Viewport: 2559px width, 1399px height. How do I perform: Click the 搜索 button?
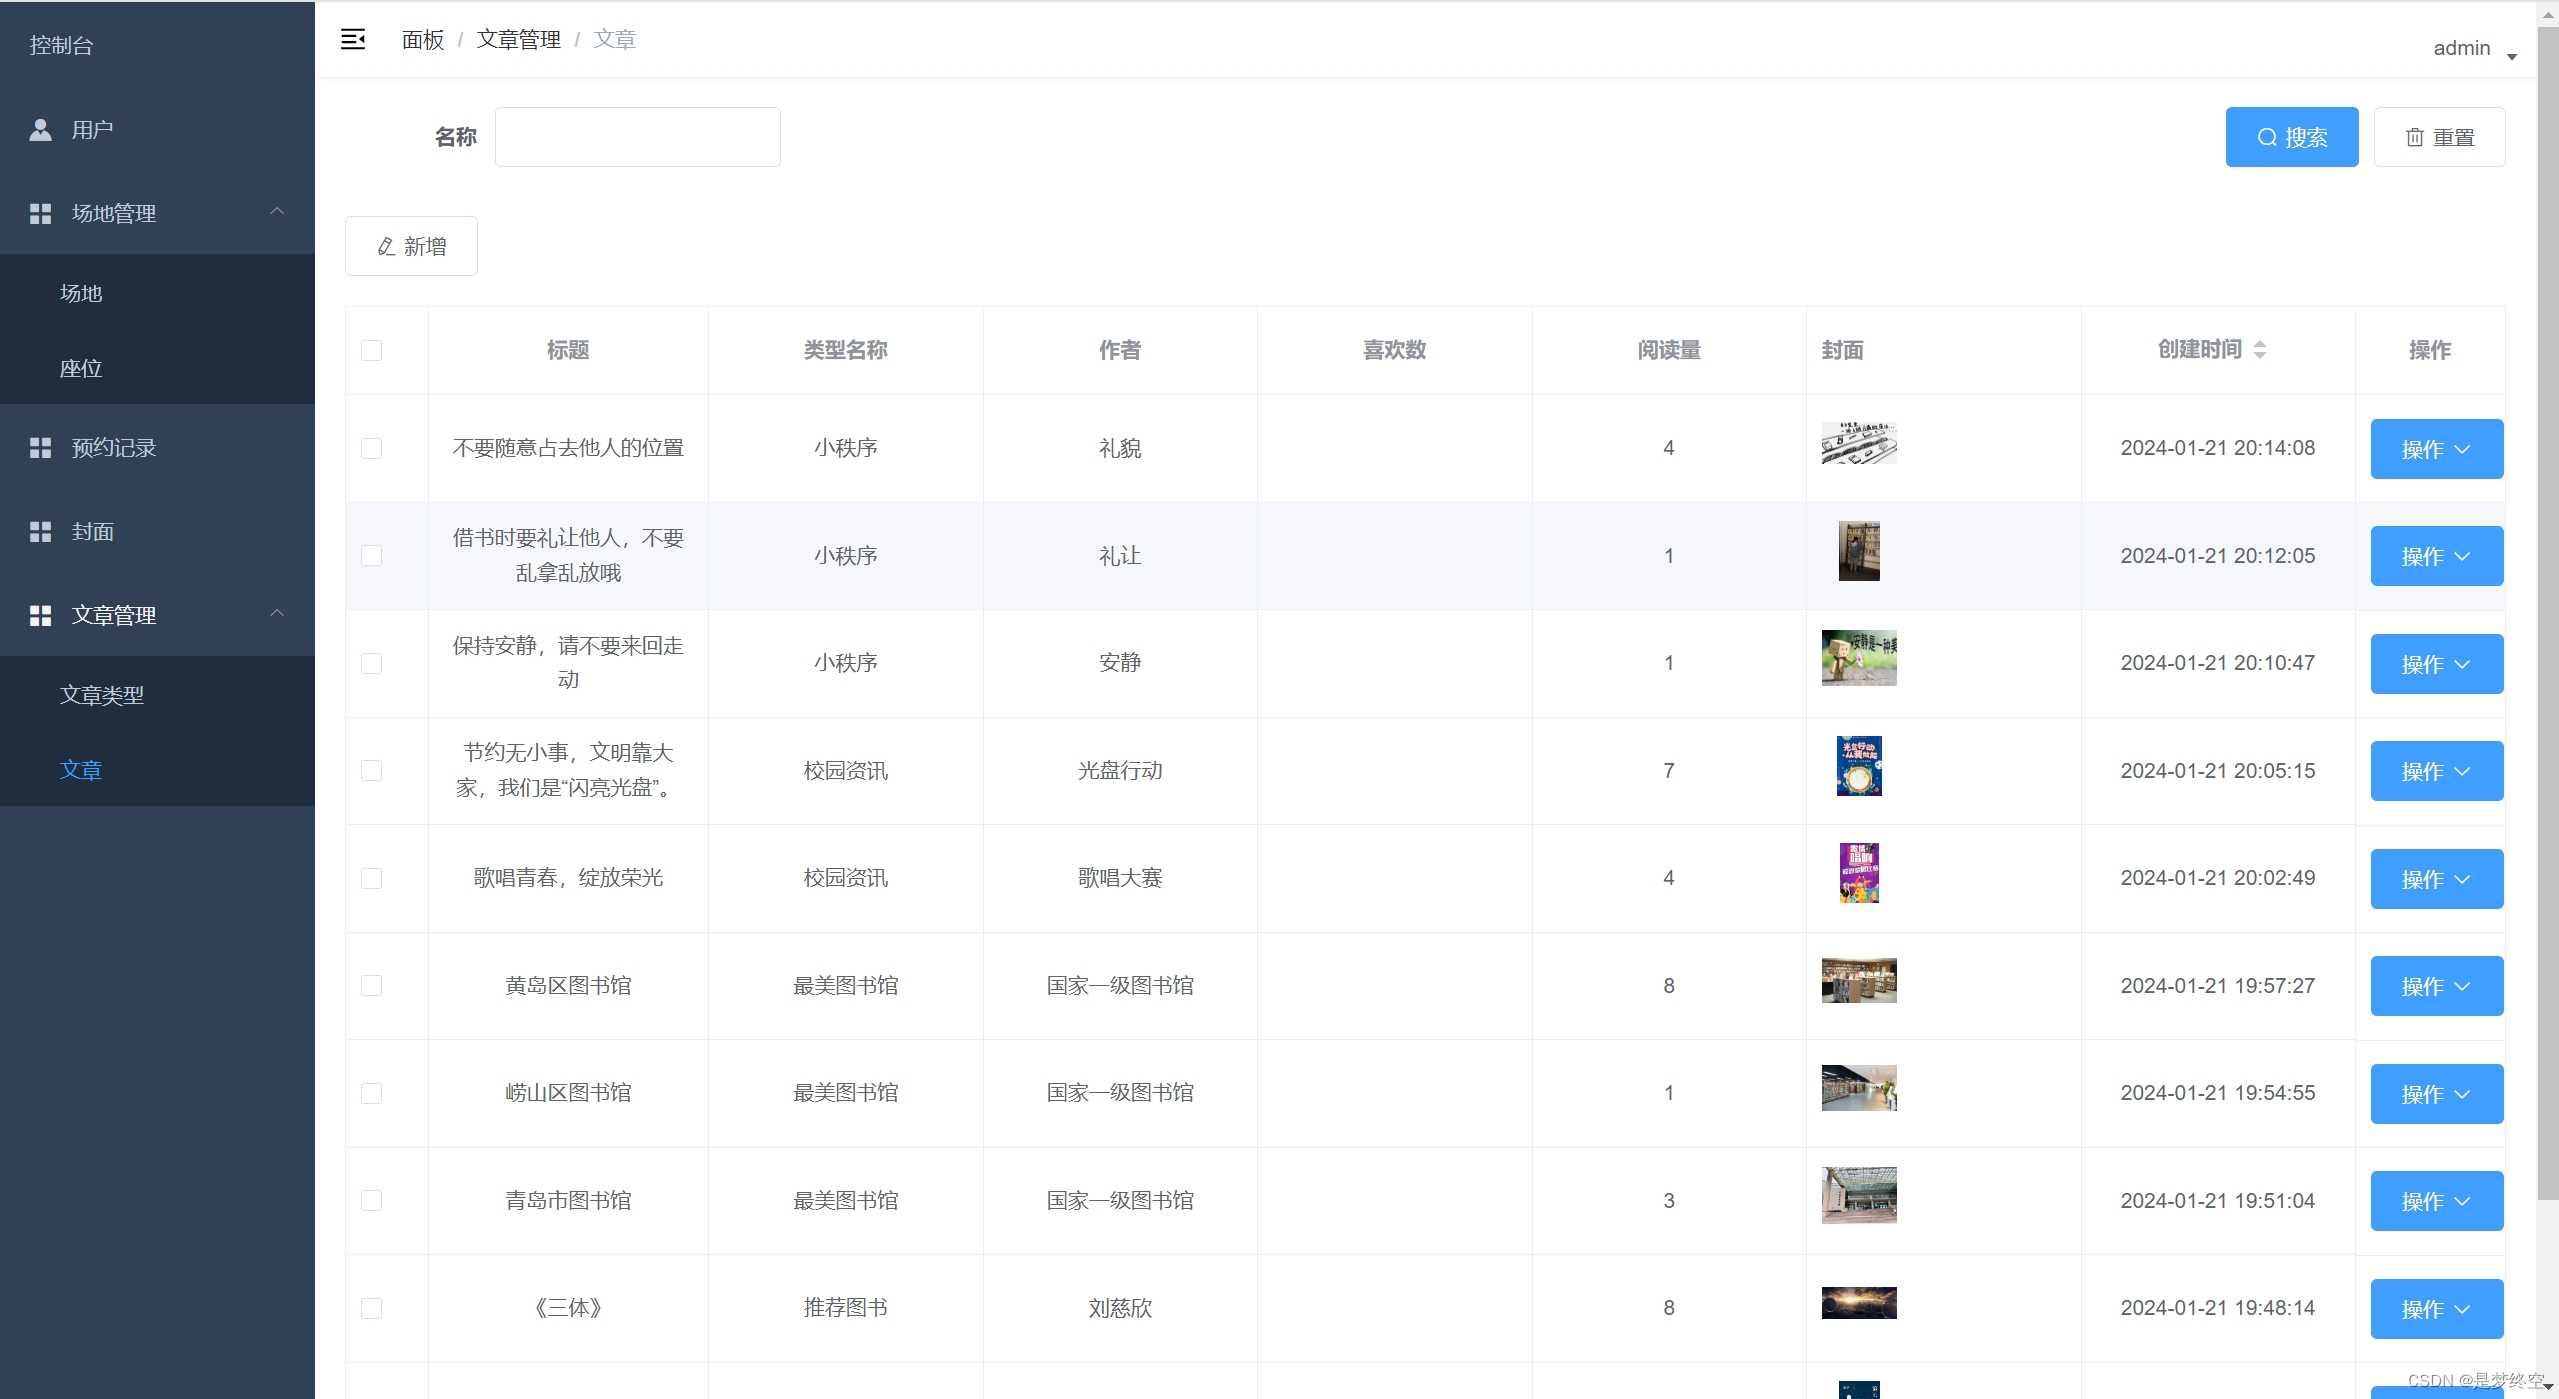tap(2291, 137)
